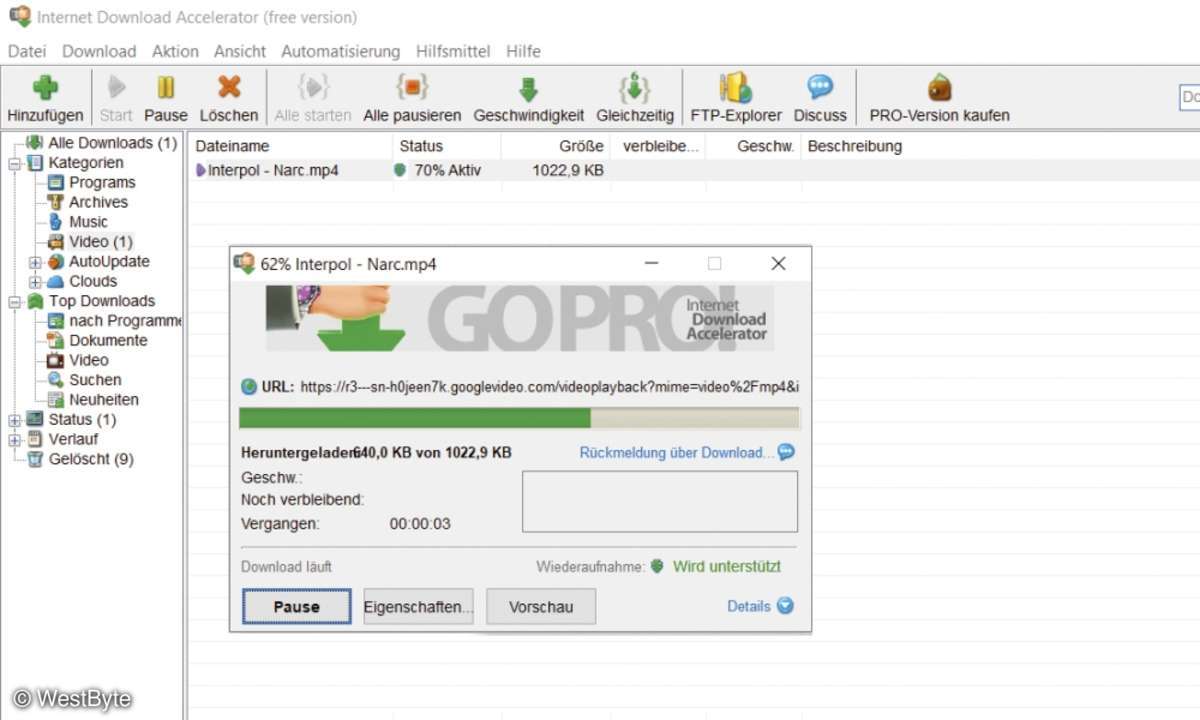
Task: Sort by Geschw. column header
Action: pyautogui.click(x=753, y=146)
